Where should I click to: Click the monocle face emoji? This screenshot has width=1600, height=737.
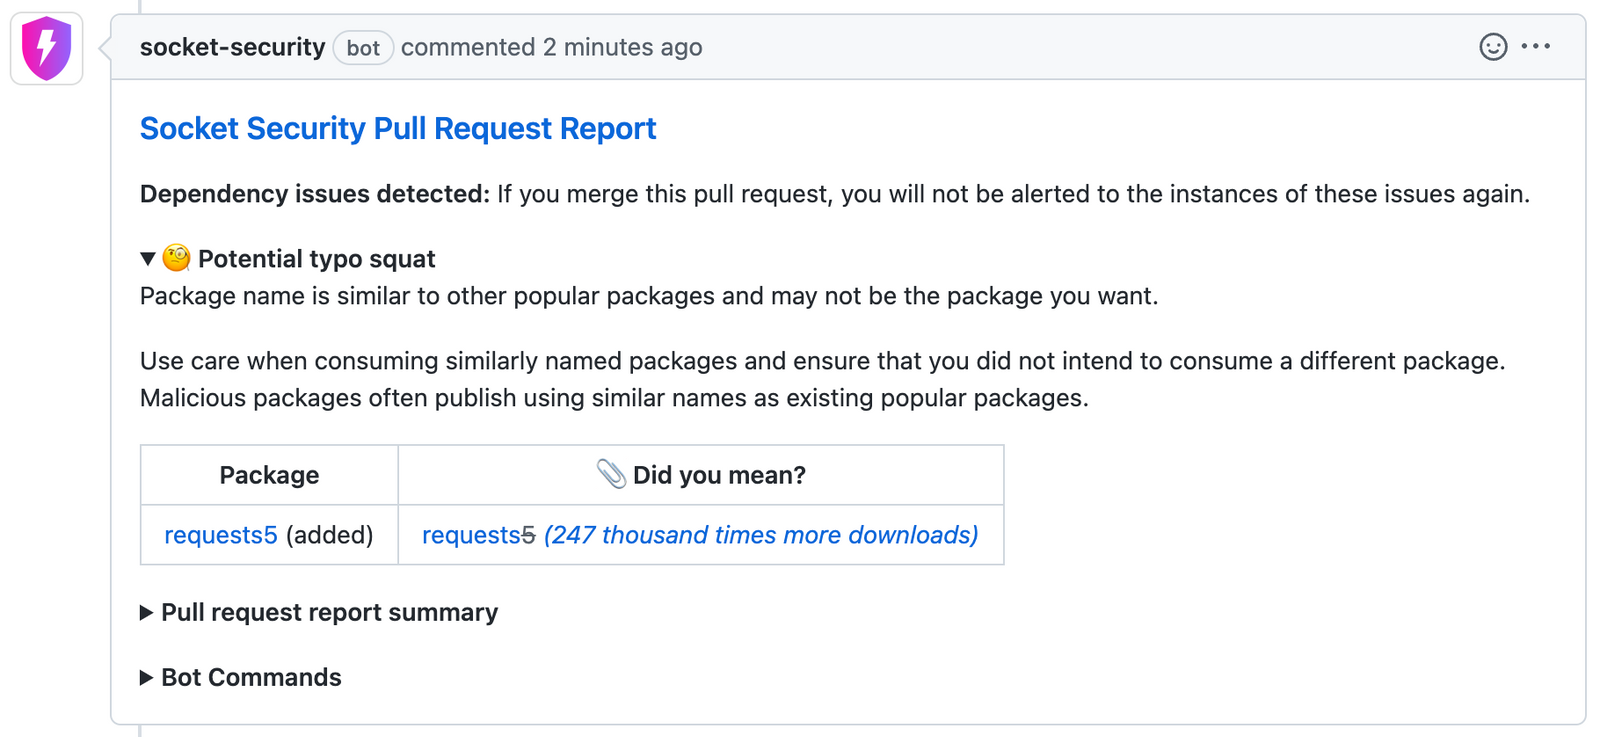tap(177, 259)
